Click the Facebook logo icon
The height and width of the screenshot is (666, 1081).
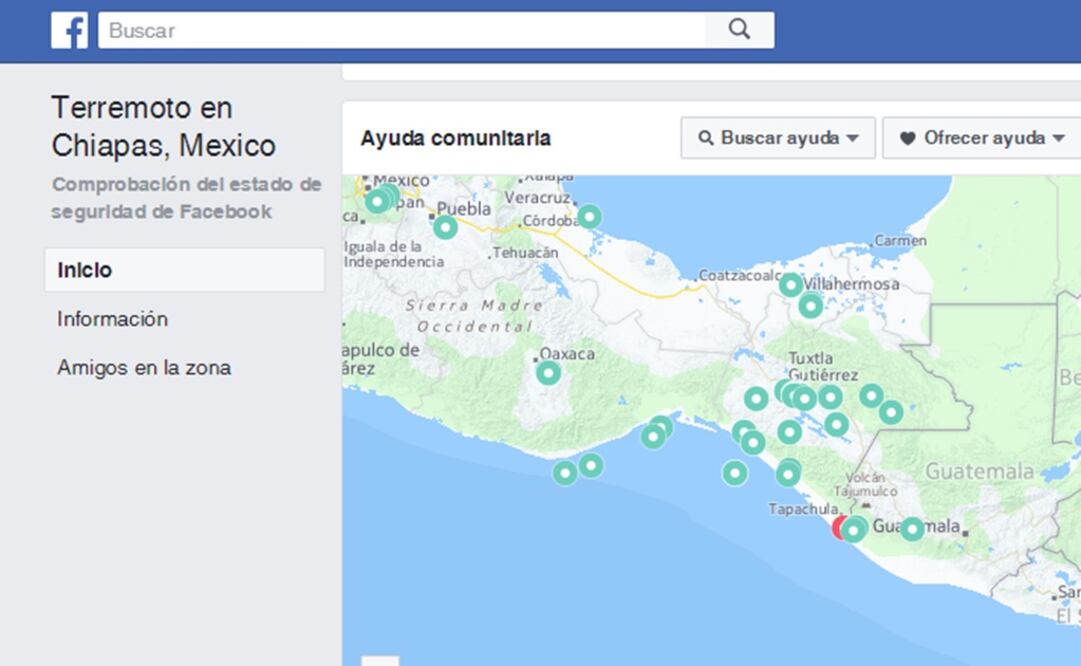click(70, 30)
